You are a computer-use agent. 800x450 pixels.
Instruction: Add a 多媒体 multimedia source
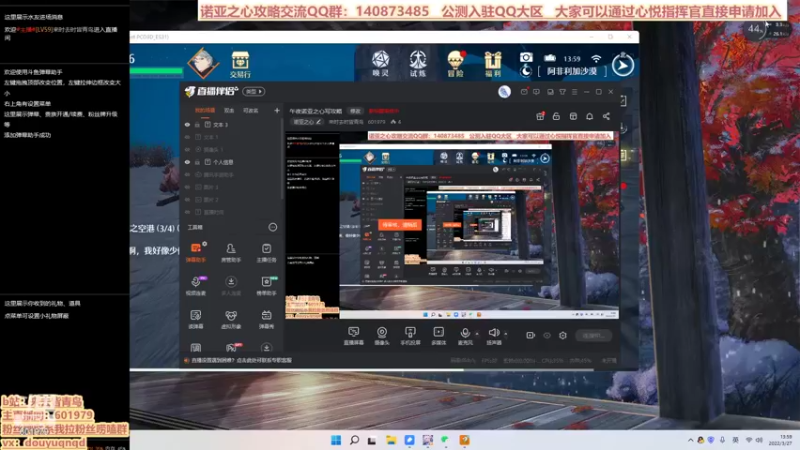(438, 336)
